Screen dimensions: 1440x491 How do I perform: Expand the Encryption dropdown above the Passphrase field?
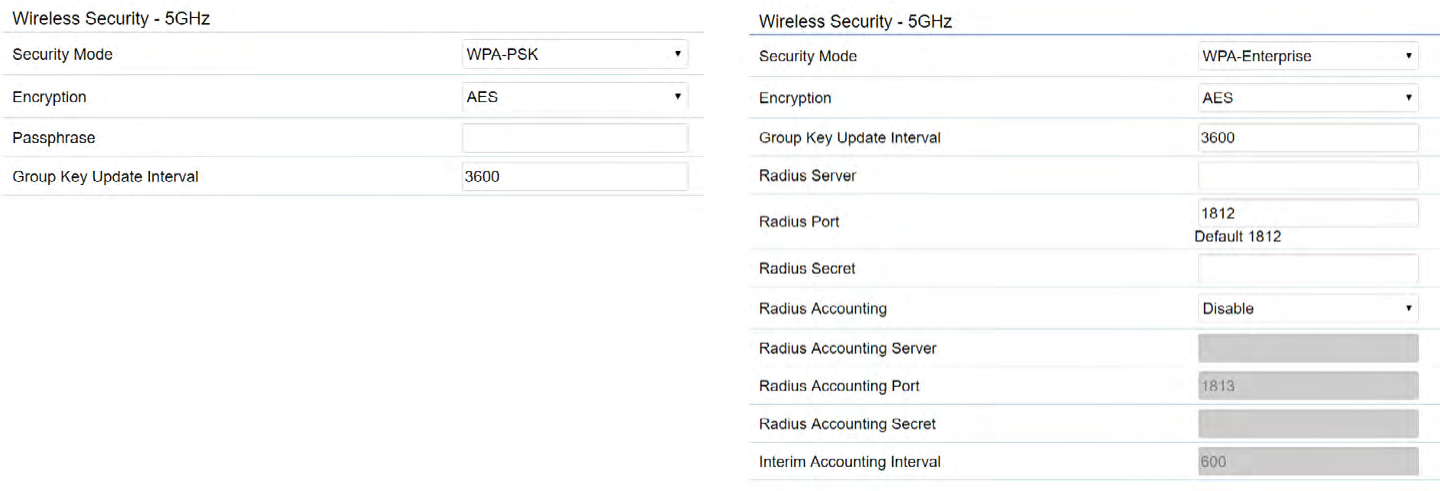[575, 97]
